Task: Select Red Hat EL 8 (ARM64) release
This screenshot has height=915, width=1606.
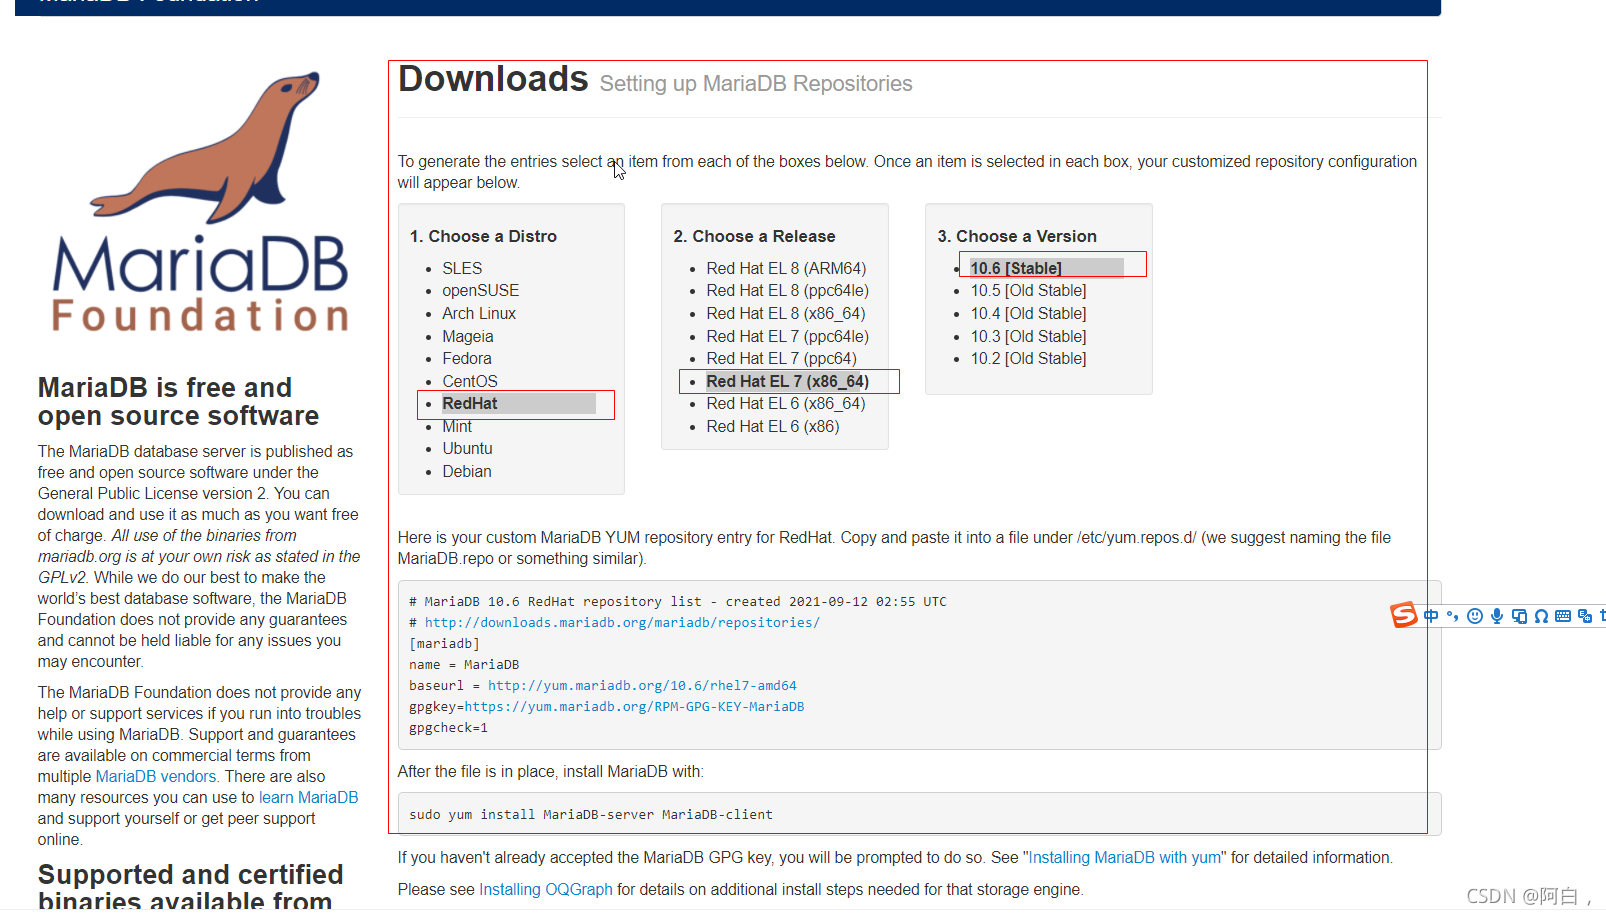Action: coord(786,268)
